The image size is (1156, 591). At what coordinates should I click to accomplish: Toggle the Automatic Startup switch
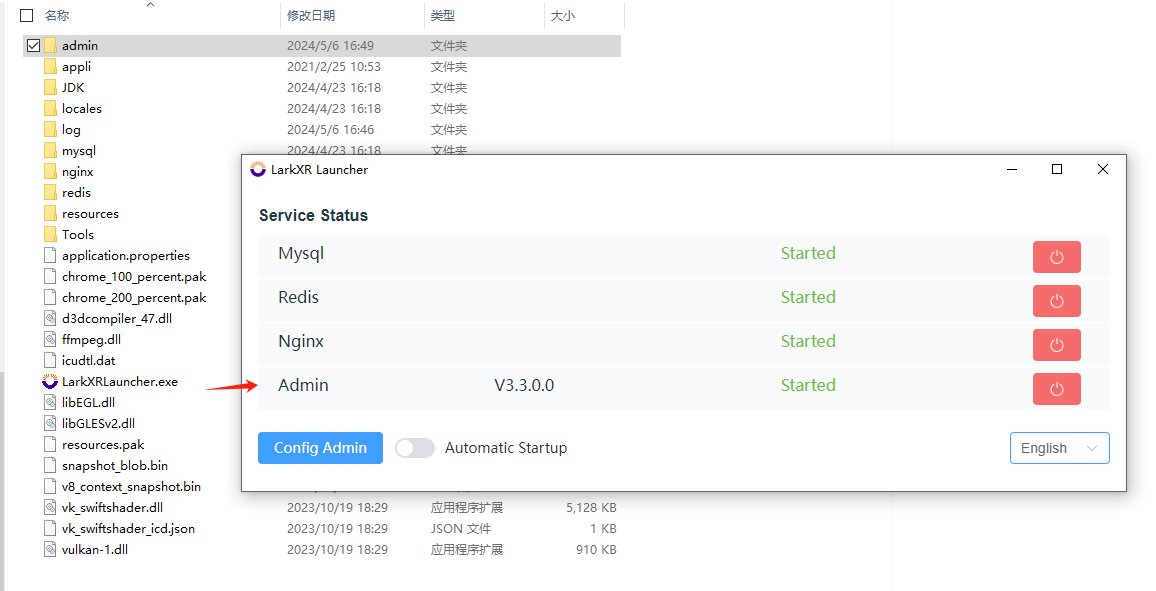414,448
